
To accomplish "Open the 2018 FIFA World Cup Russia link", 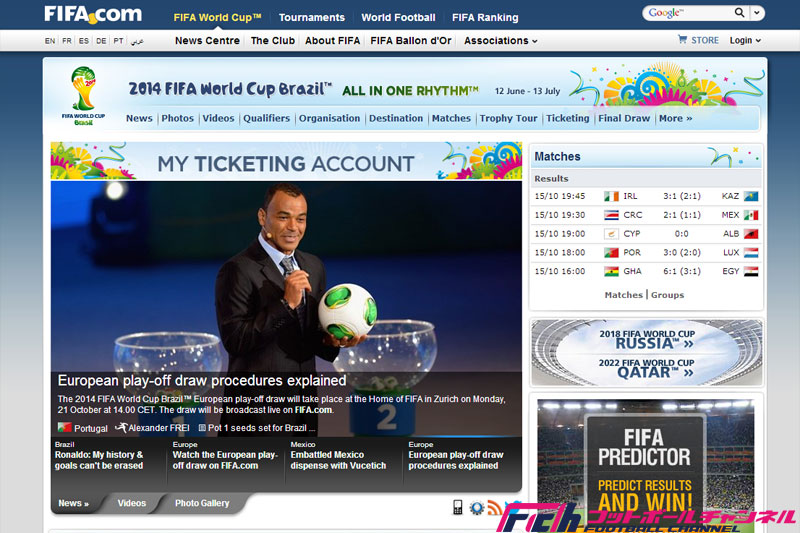I will point(646,339).
